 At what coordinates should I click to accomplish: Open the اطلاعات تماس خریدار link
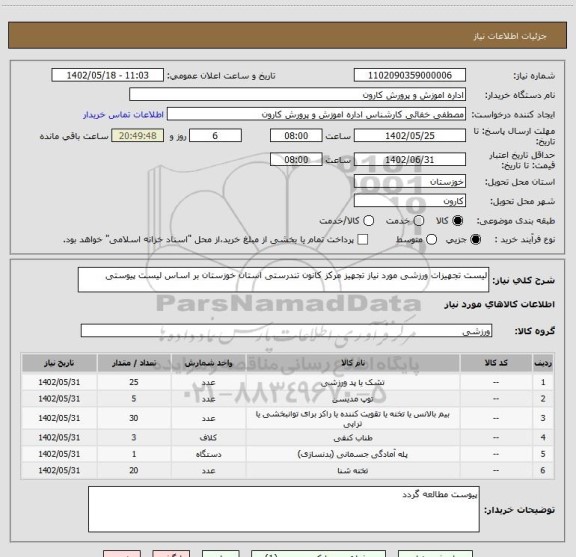(x=123, y=115)
